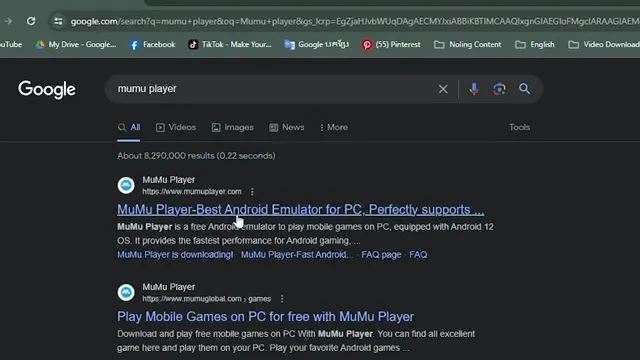Click into the mumu player search field
This screenshot has height=360, width=640.
tap(269, 89)
